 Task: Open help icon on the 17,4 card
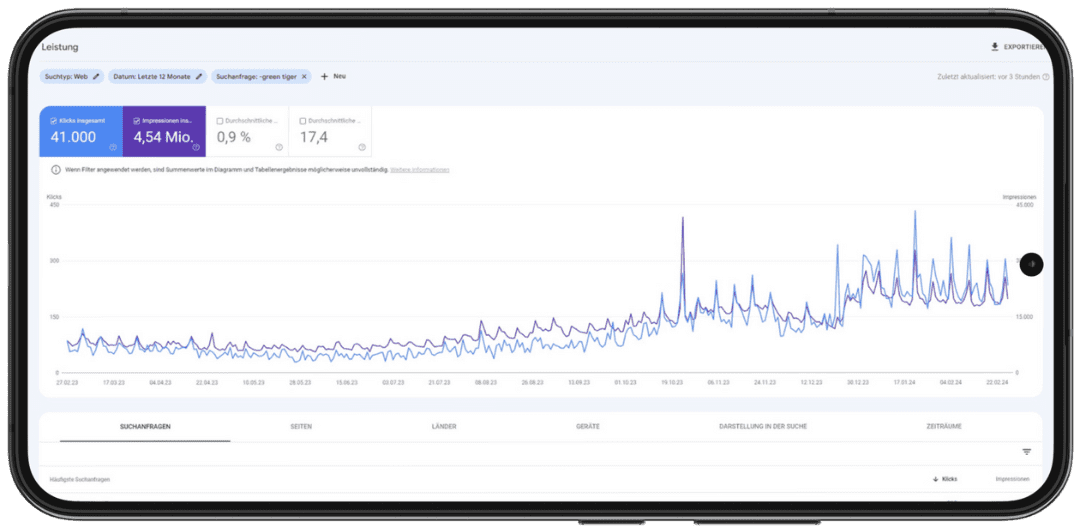coord(362,147)
